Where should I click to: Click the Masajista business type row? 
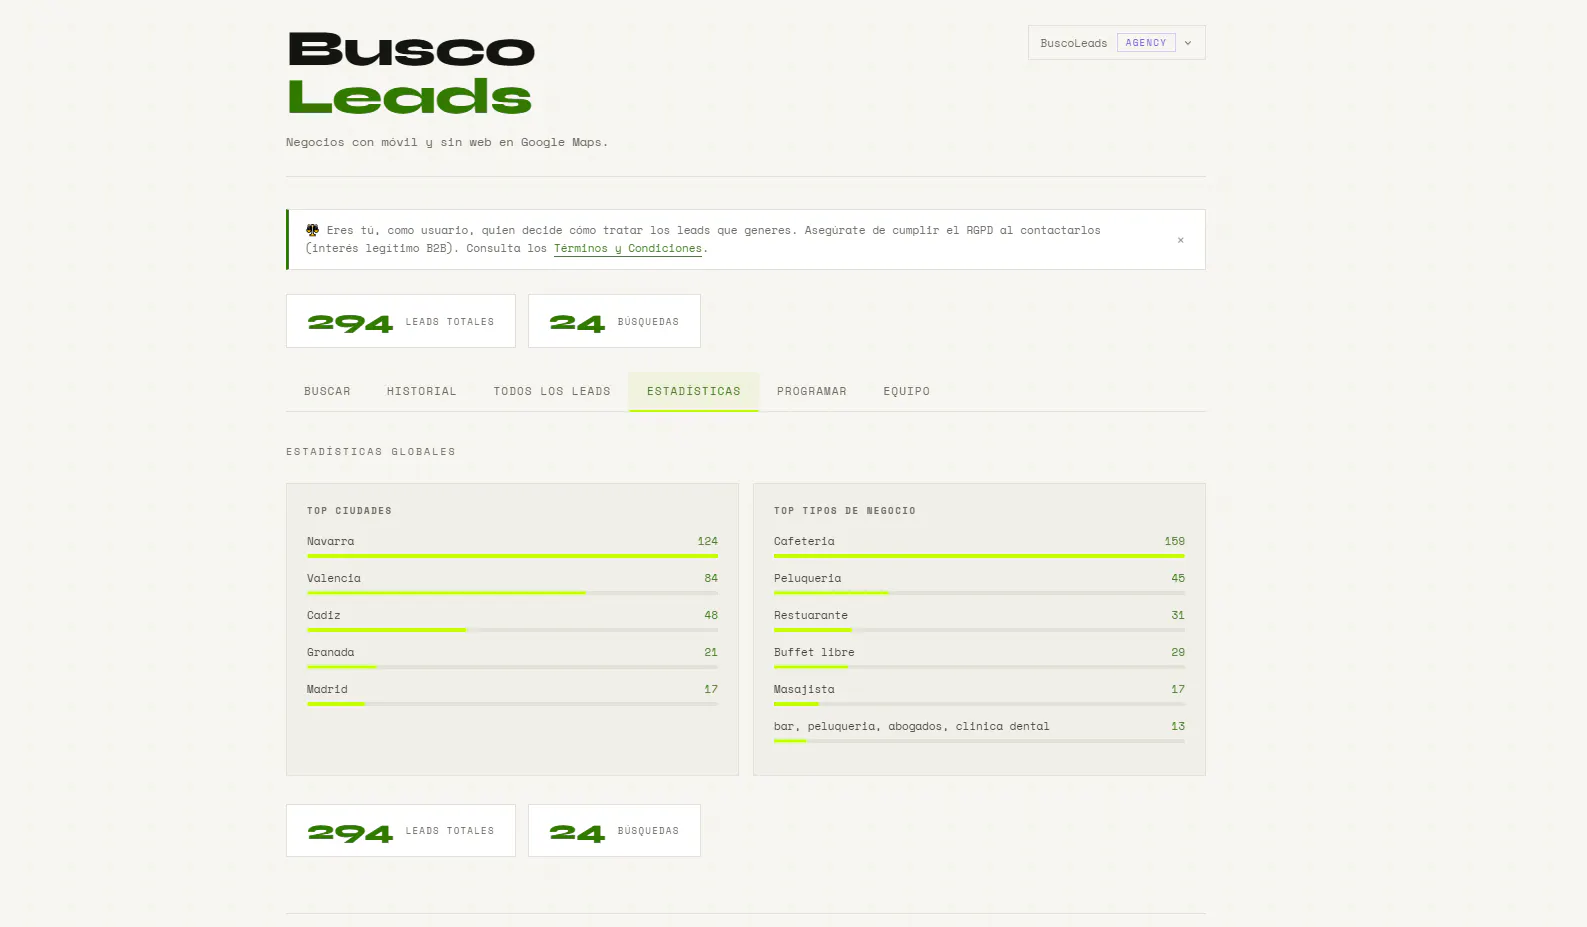coord(979,694)
